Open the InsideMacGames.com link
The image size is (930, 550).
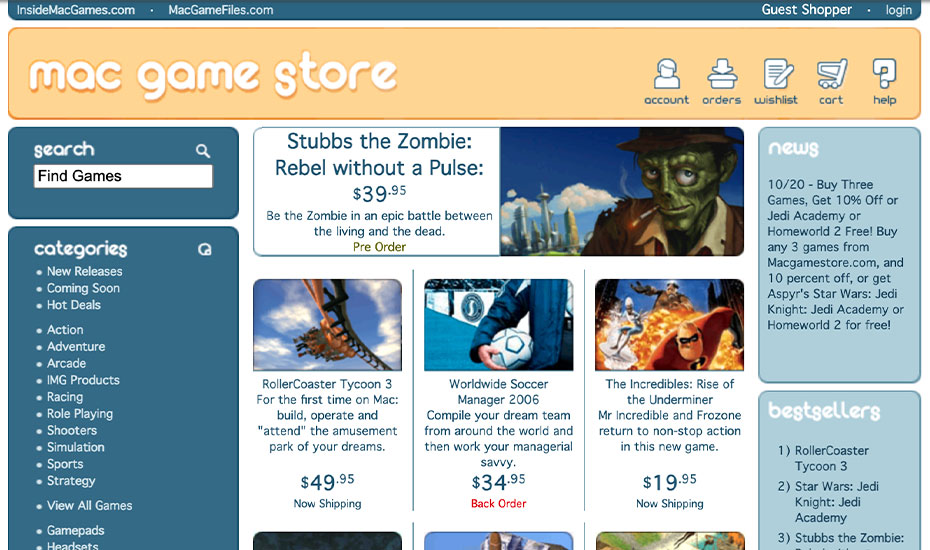pos(76,10)
